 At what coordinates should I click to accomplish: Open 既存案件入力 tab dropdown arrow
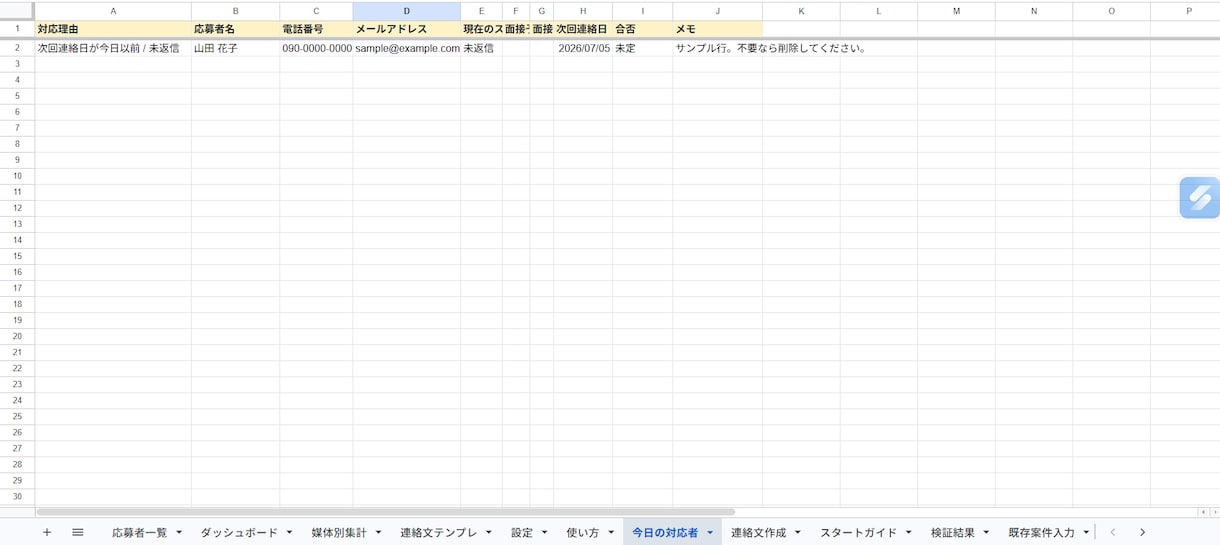point(1086,533)
